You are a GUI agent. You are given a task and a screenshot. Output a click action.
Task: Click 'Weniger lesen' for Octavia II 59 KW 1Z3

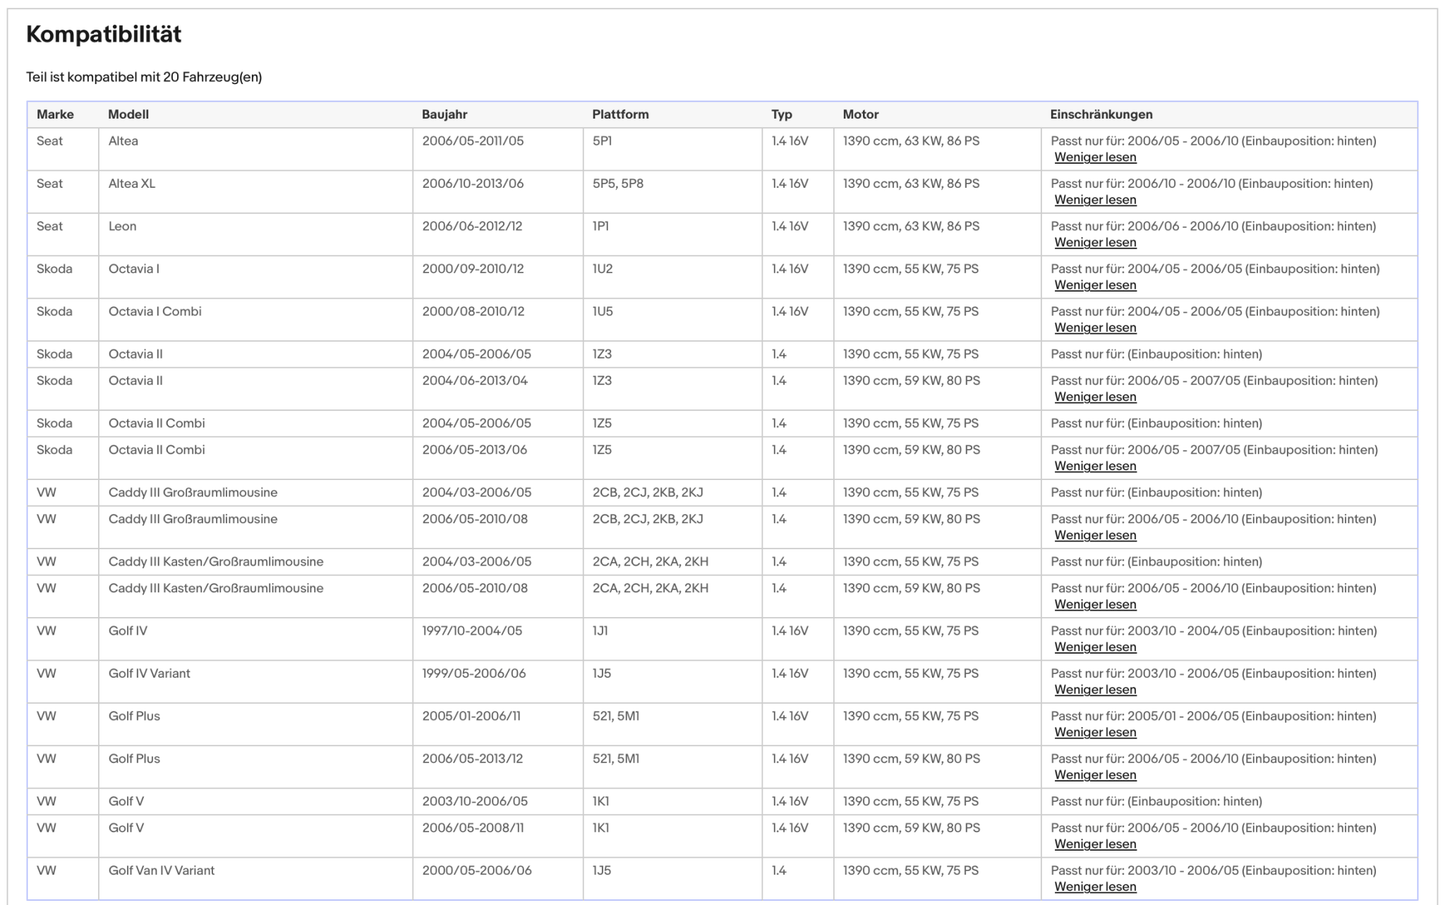pyautogui.click(x=1095, y=397)
